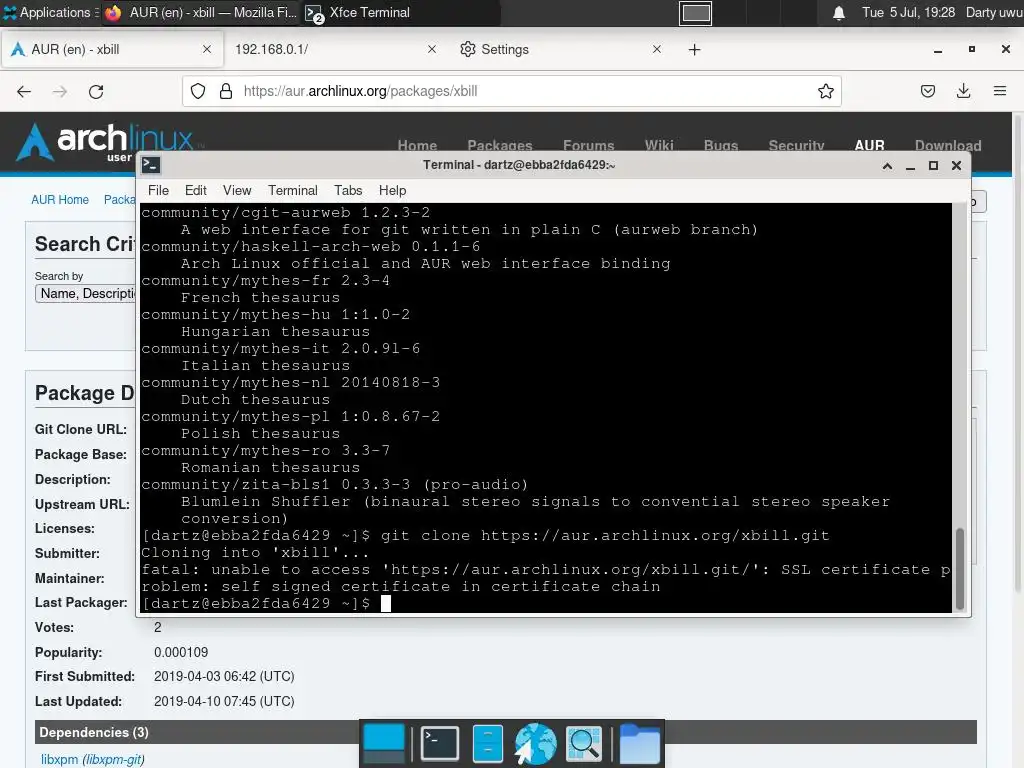Open the terminal File menu
The image size is (1024, 768).
(158, 190)
